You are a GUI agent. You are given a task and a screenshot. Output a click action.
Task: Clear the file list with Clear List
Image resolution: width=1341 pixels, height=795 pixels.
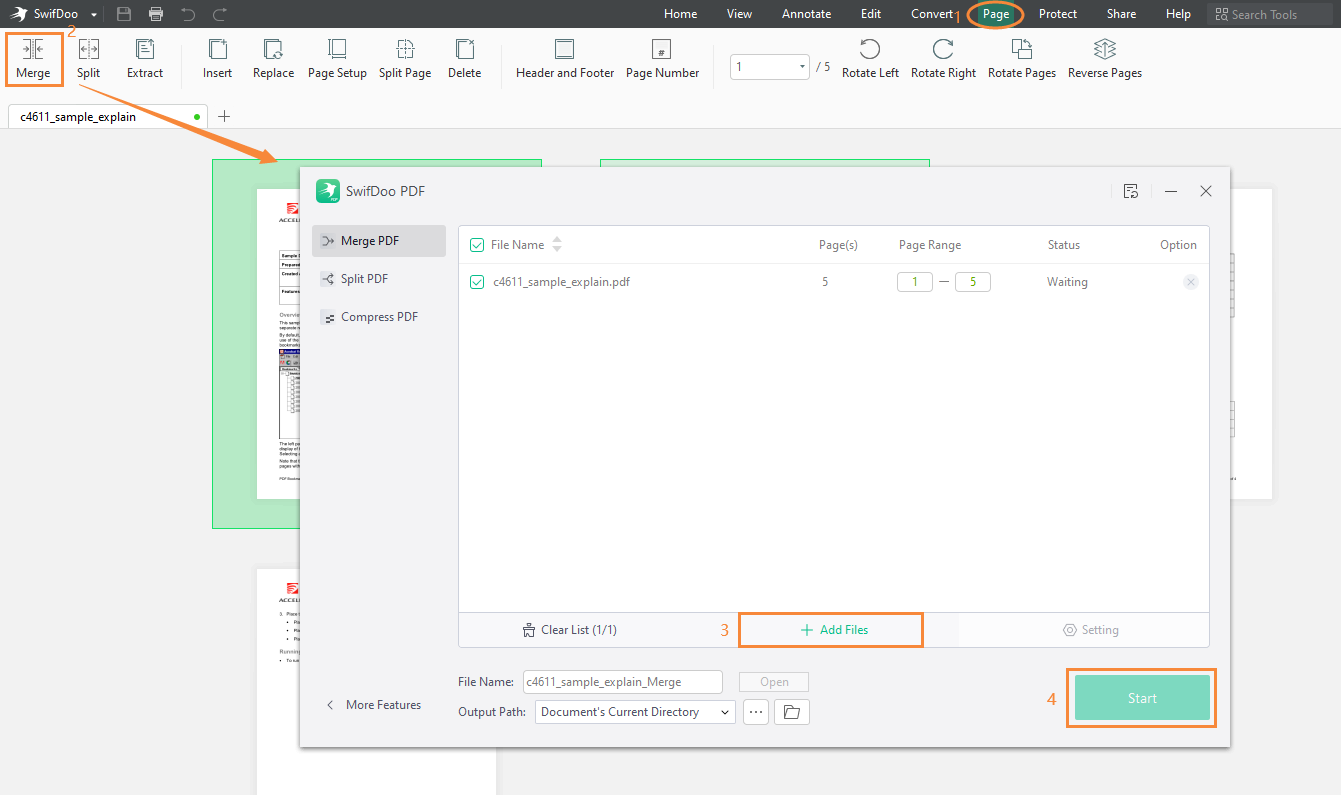pyautogui.click(x=569, y=630)
